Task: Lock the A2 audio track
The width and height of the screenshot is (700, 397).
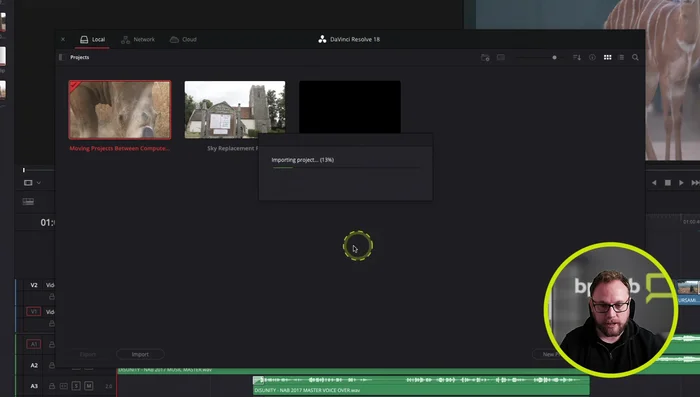Action: click(x=52, y=365)
